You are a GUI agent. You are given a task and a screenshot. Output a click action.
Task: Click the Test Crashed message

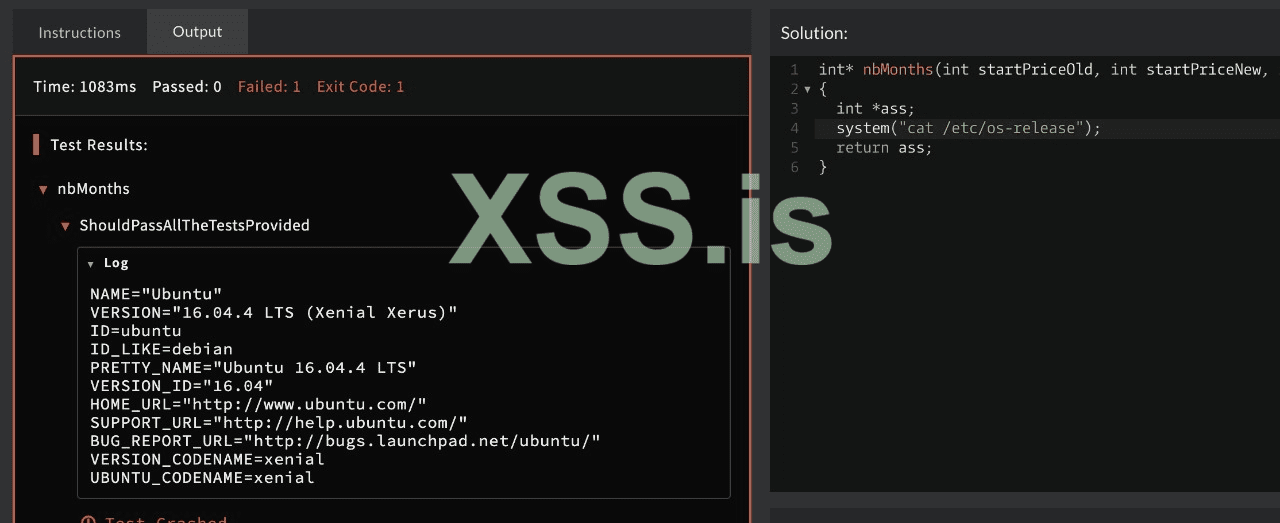click(x=166, y=520)
